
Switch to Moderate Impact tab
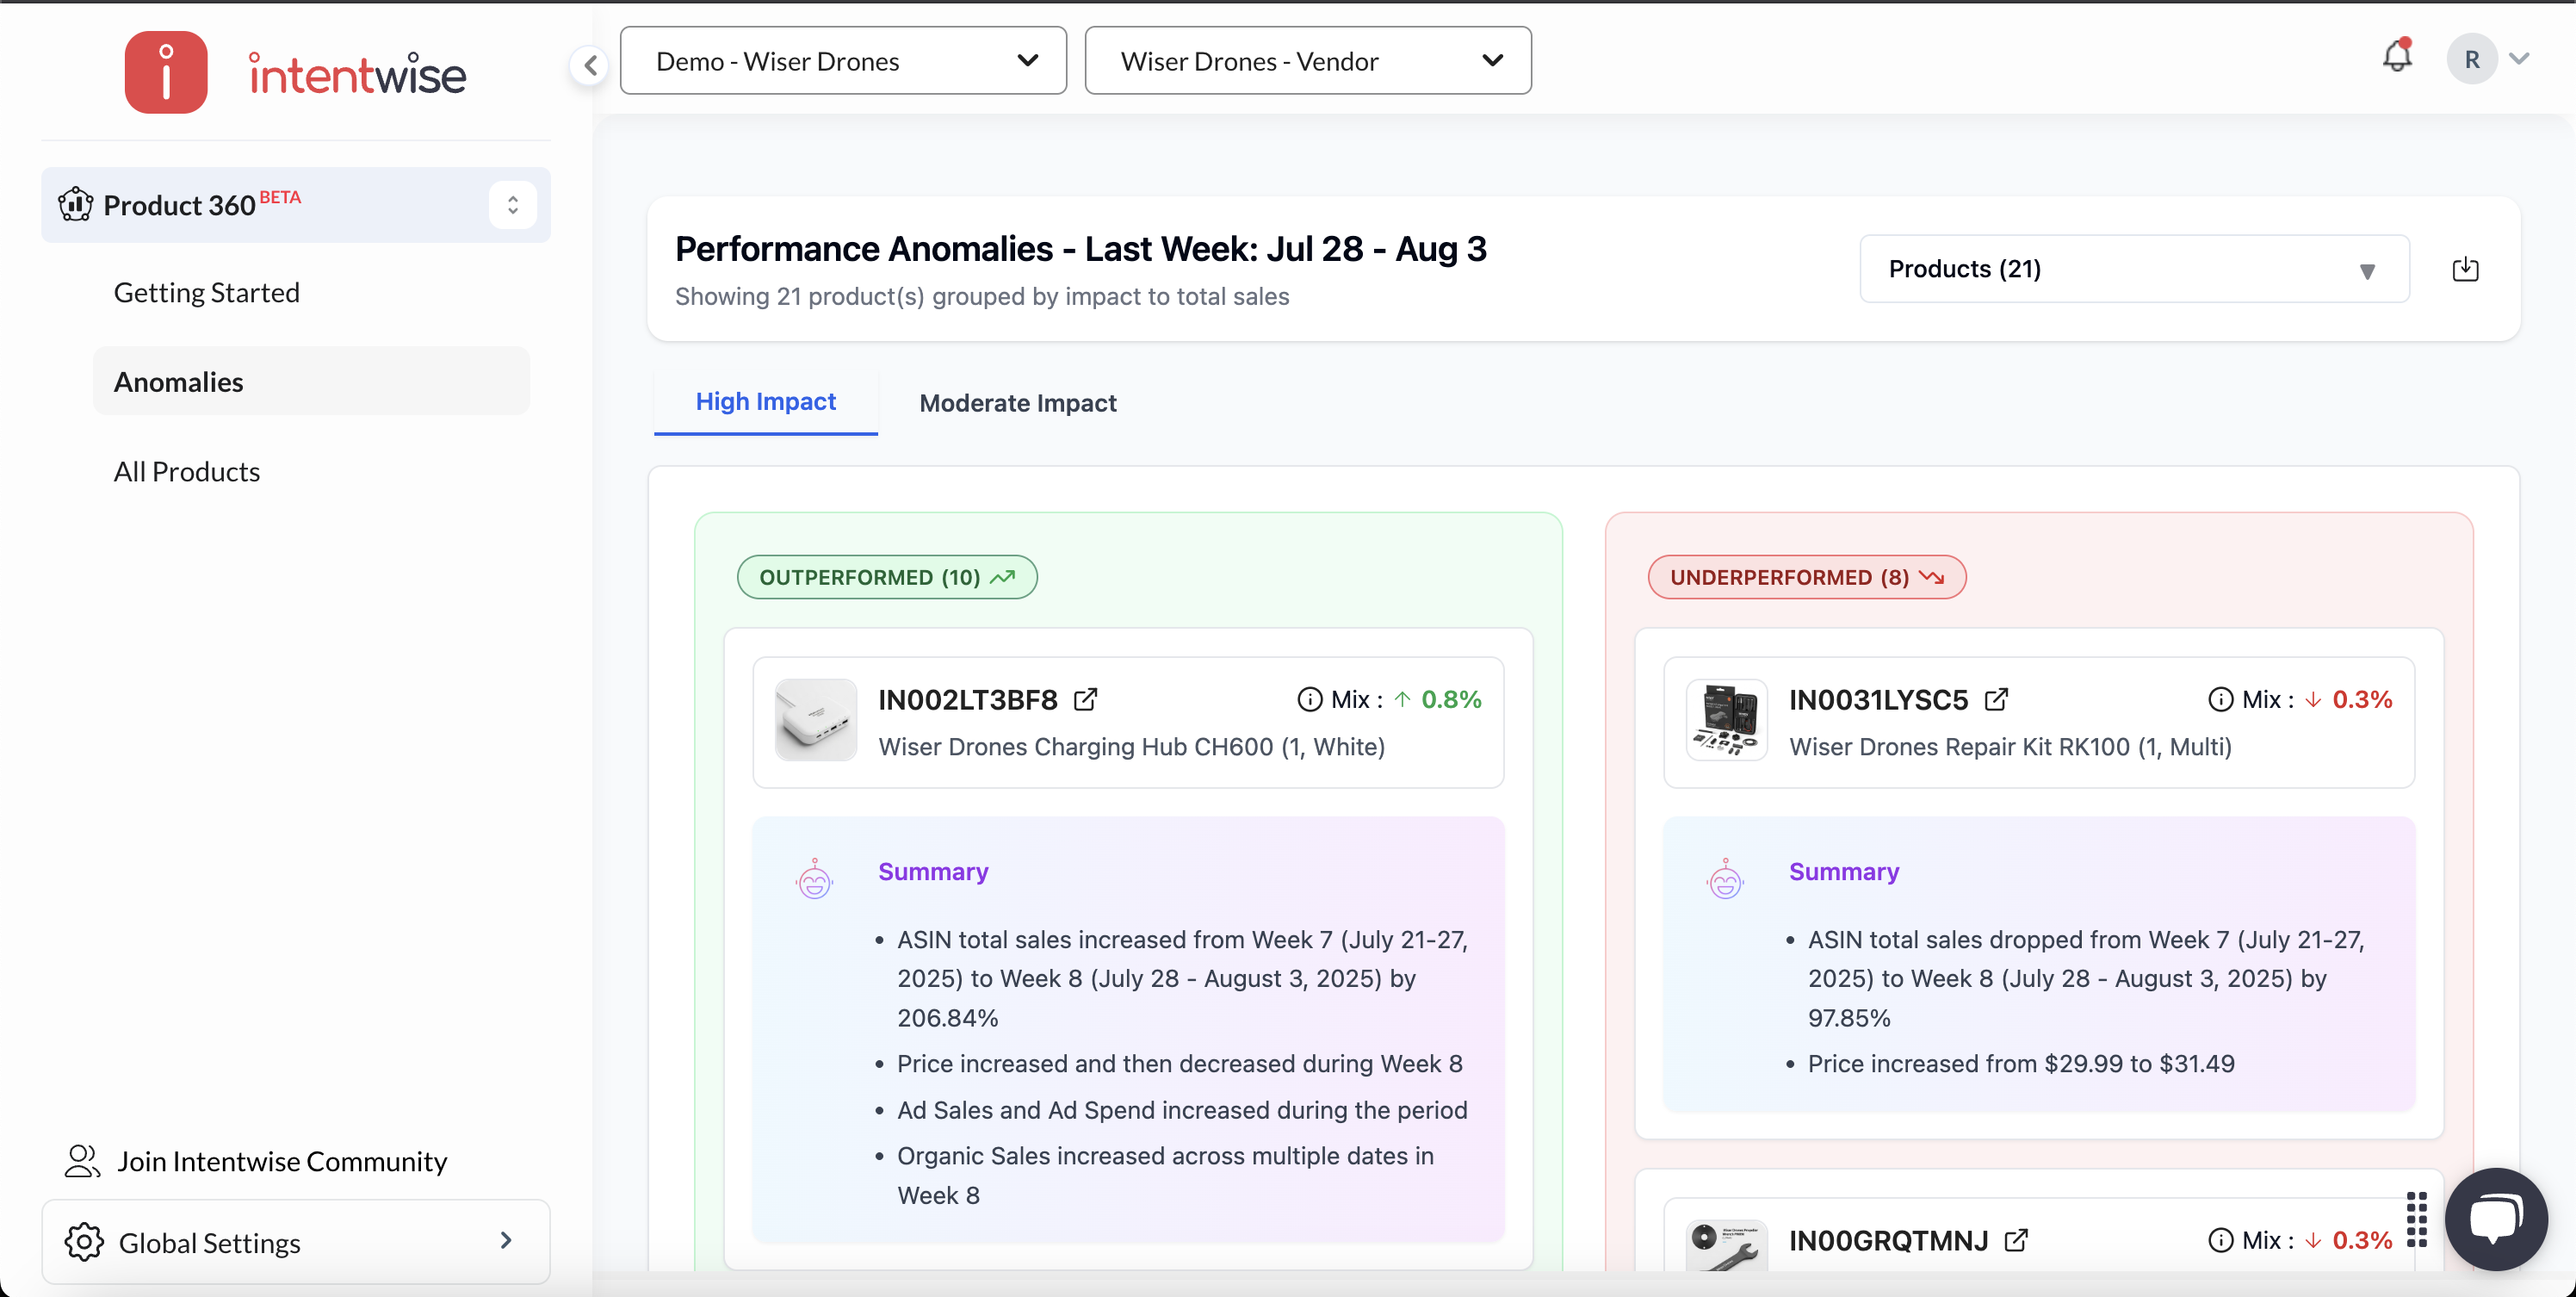tap(1017, 403)
